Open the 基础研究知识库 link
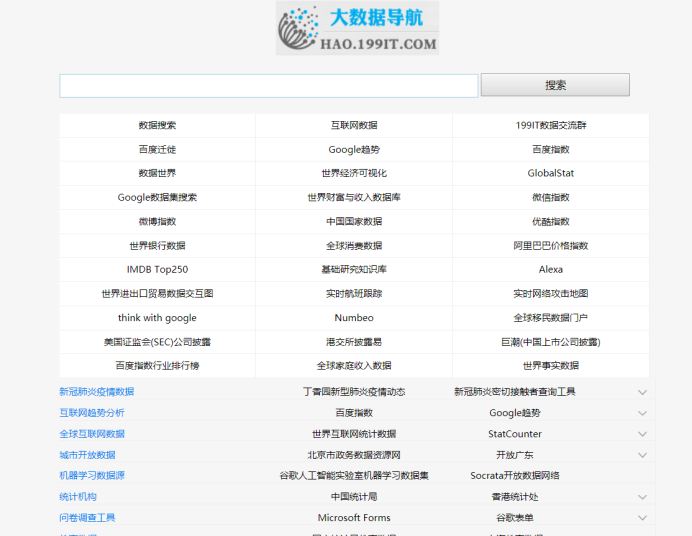The width and height of the screenshot is (692, 536). tap(354, 269)
